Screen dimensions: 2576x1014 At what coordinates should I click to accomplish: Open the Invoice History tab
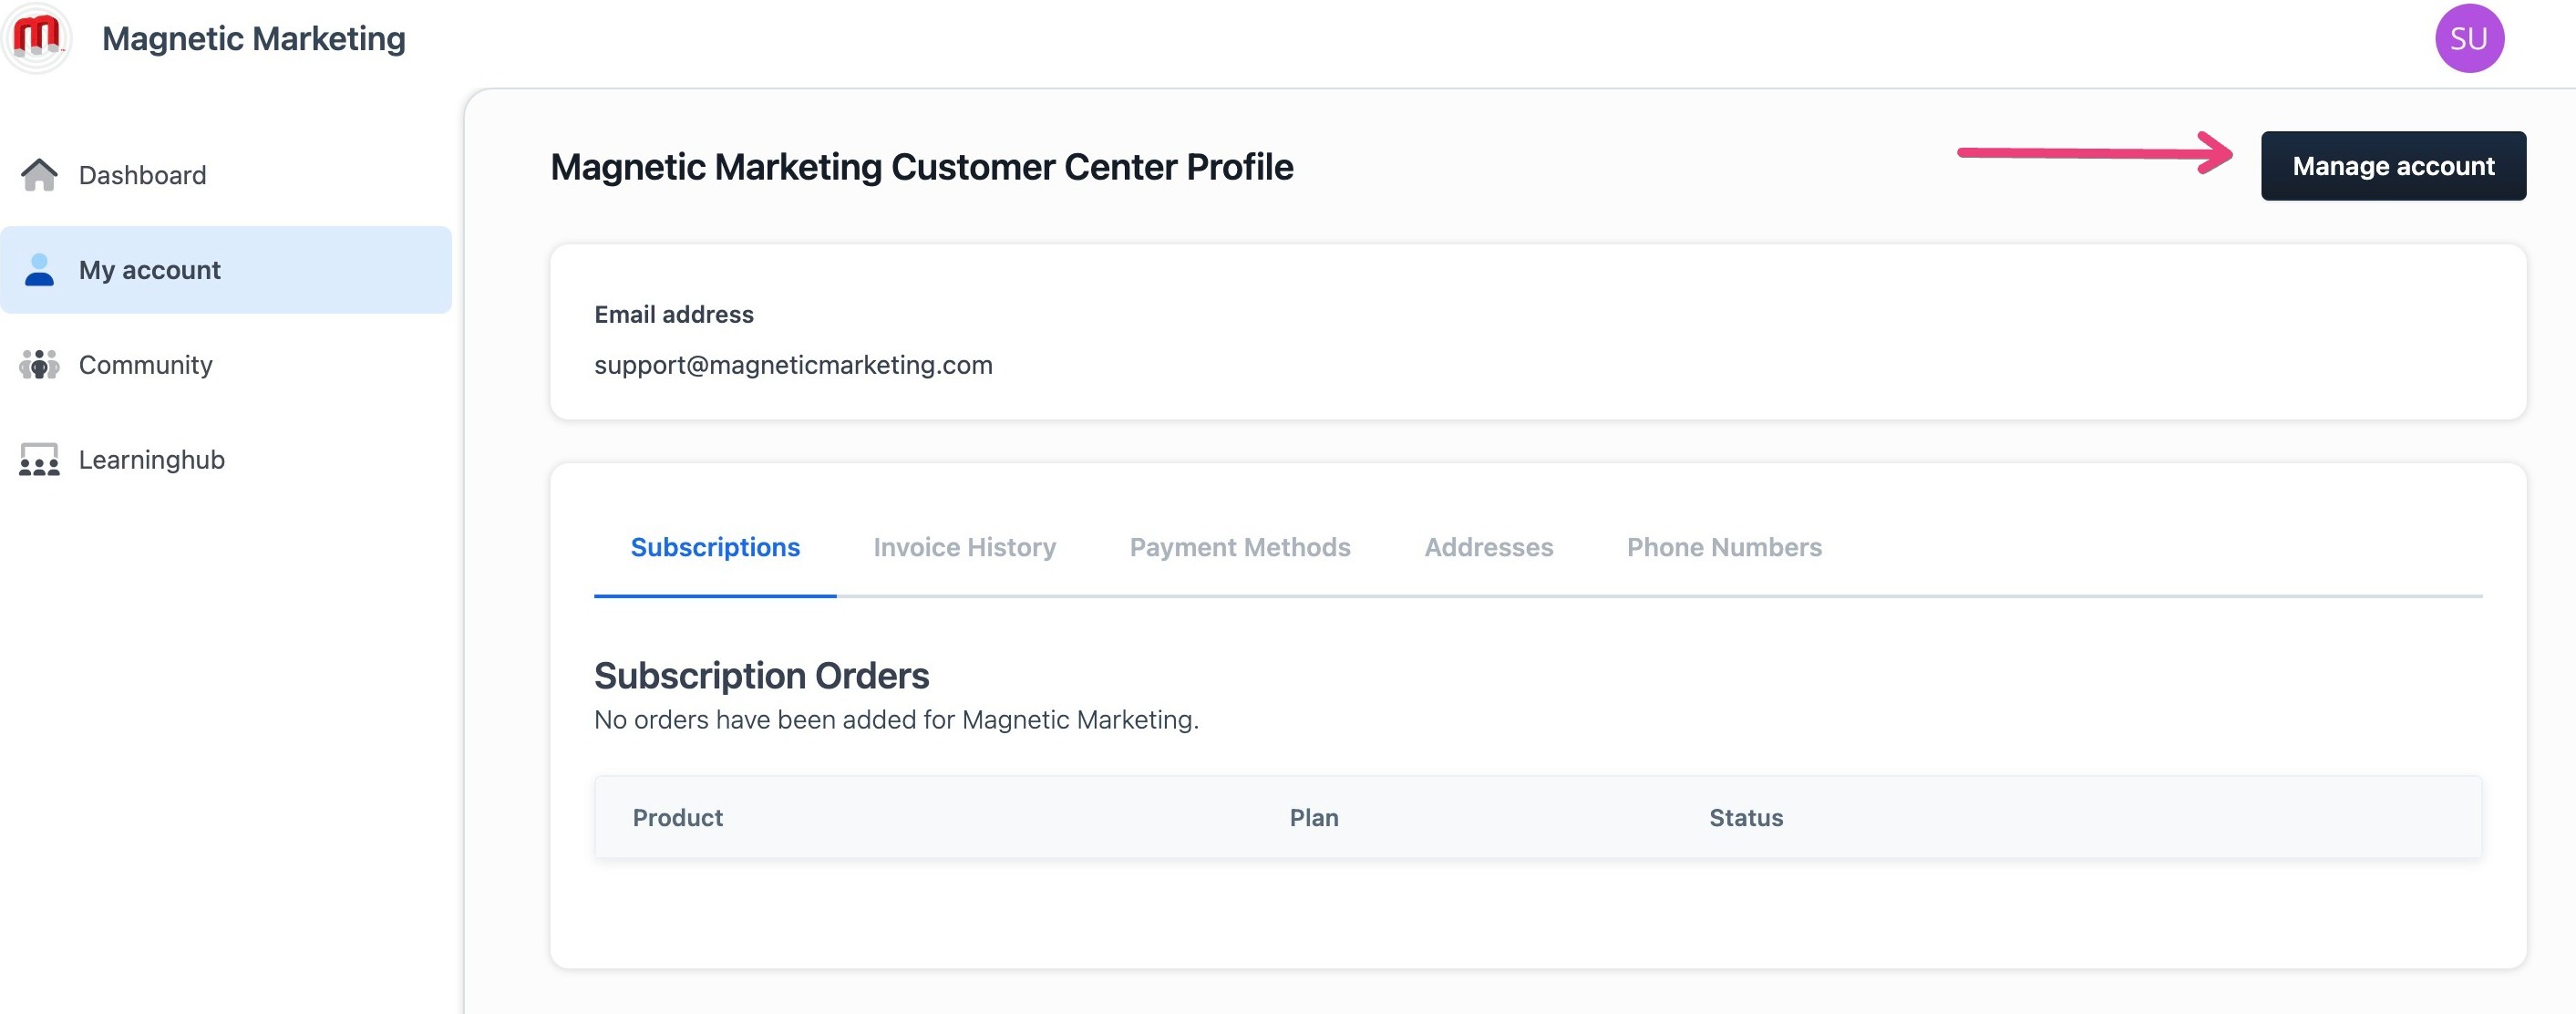coord(964,548)
